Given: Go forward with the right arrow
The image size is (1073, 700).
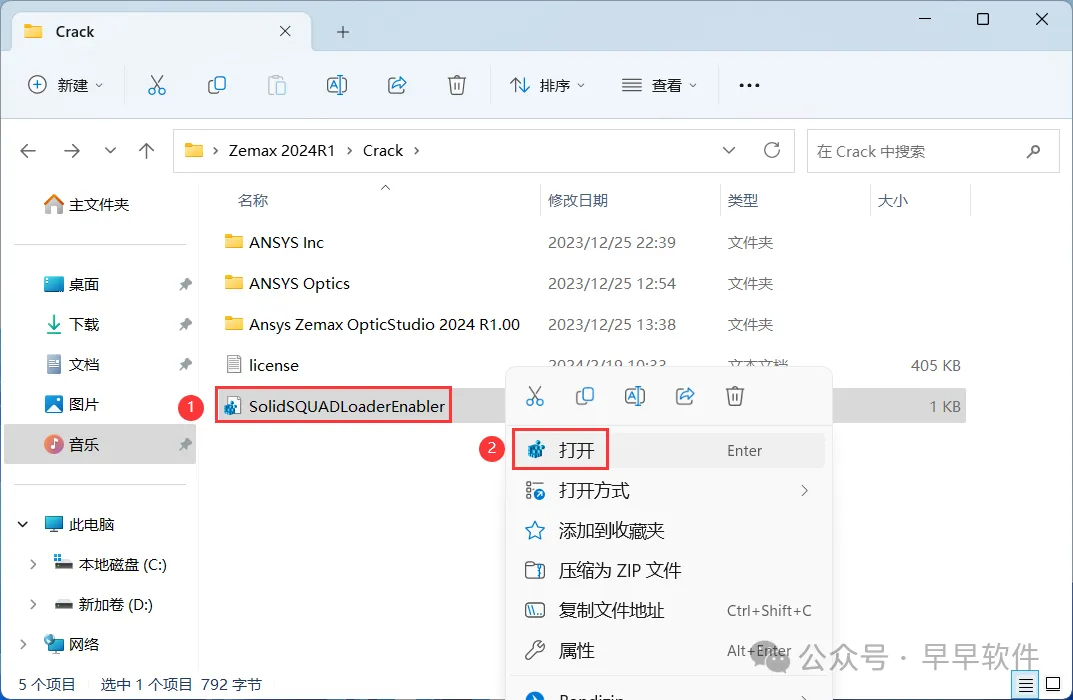Looking at the screenshot, I should [72, 151].
